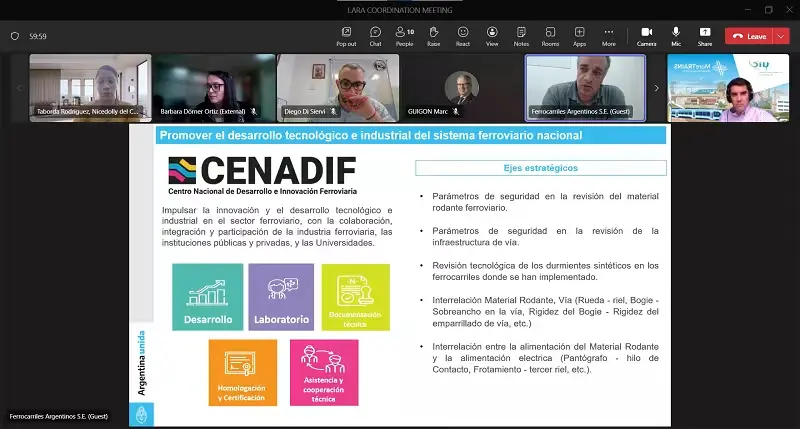Screen dimensions: 800x429
Task: Raise your hand in meeting
Action: [x=434, y=37]
